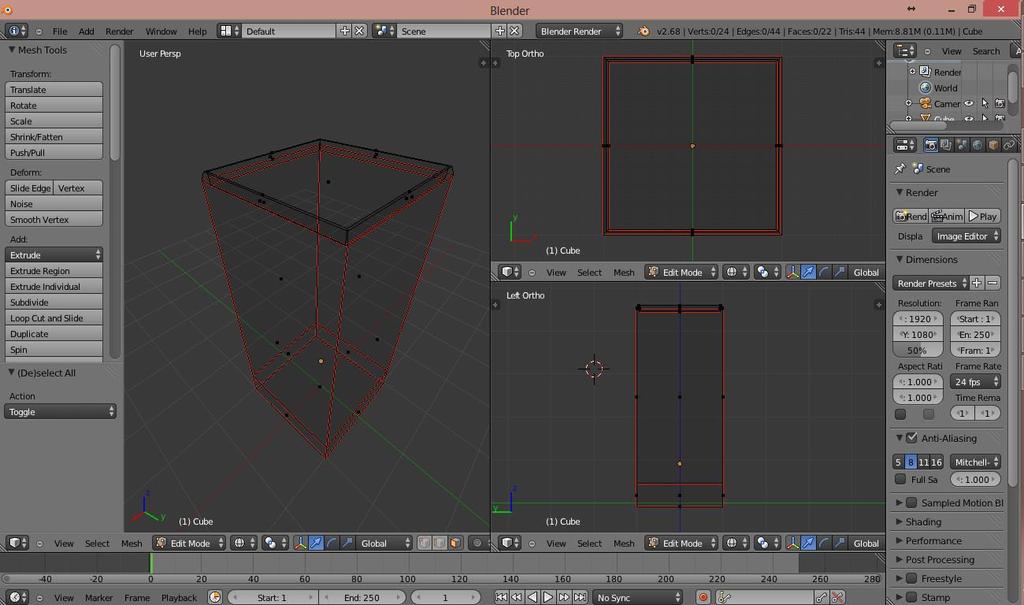Click translate manipulator icon in Top Ortho header
1024x605 pixels.
(808, 272)
